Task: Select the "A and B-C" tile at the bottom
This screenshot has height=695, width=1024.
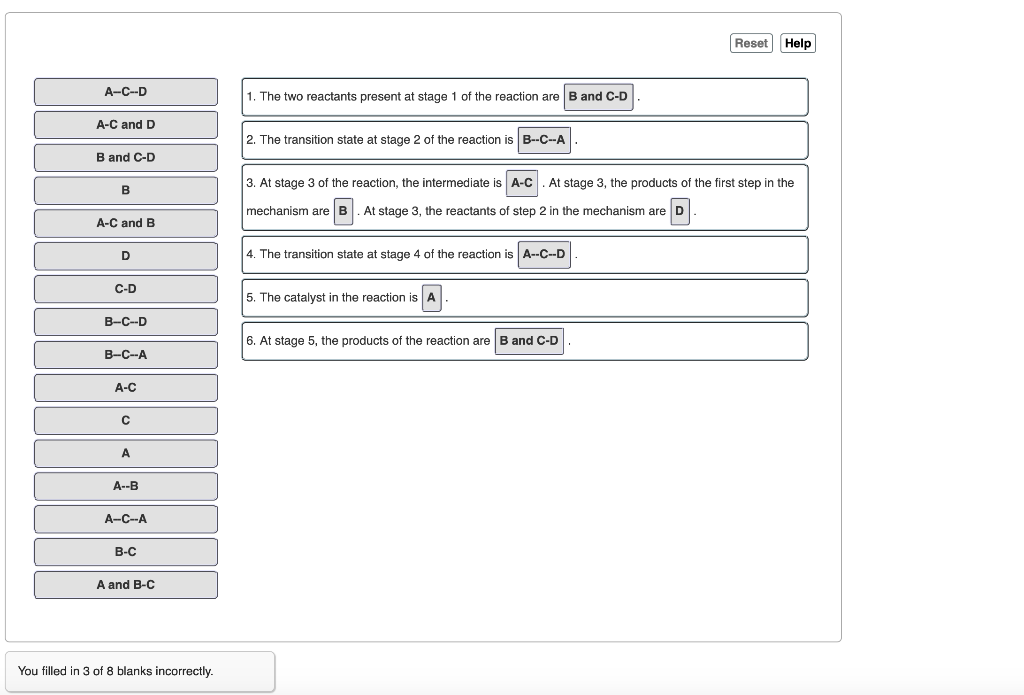Action: (x=126, y=584)
